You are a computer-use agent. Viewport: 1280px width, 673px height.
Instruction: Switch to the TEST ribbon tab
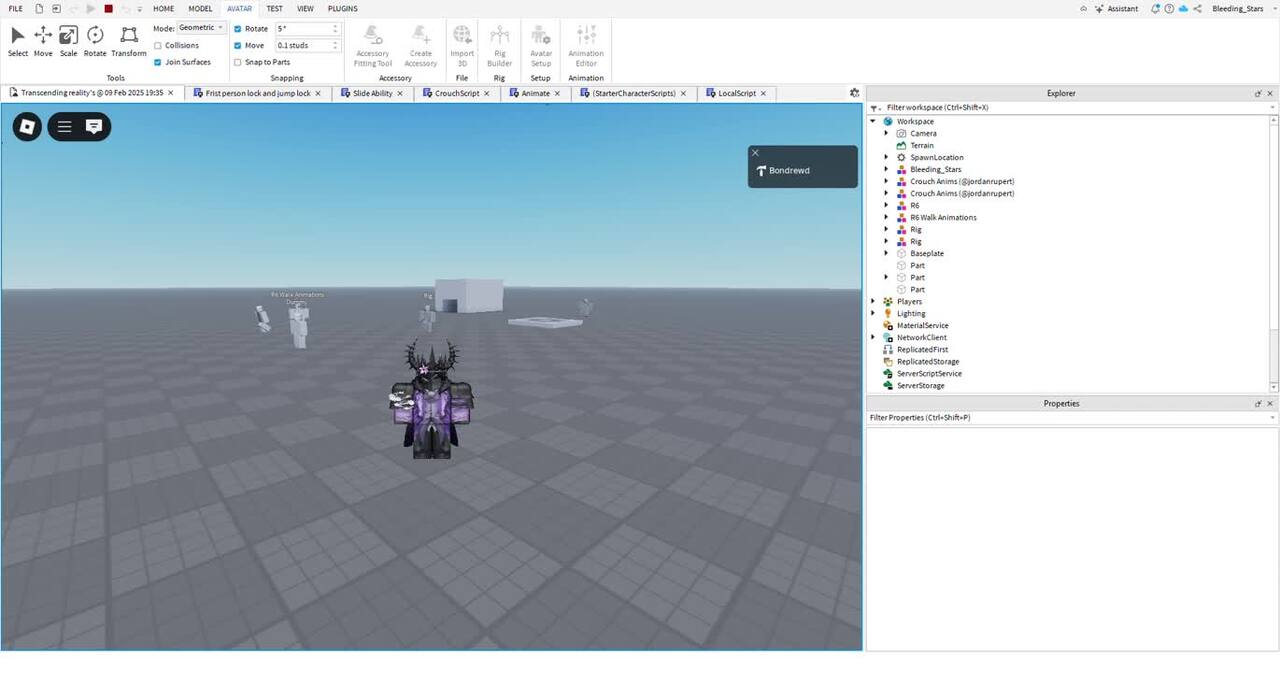coord(274,9)
